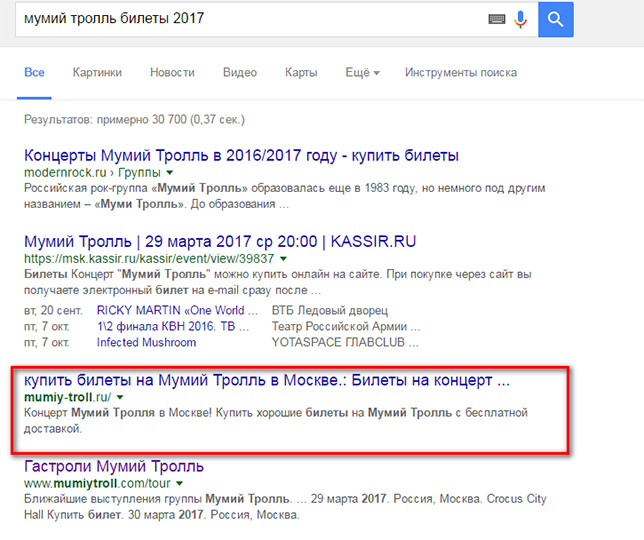Expand arrow beside www.mumiytroll.com/tour
644x540 pixels.
(x=179, y=484)
